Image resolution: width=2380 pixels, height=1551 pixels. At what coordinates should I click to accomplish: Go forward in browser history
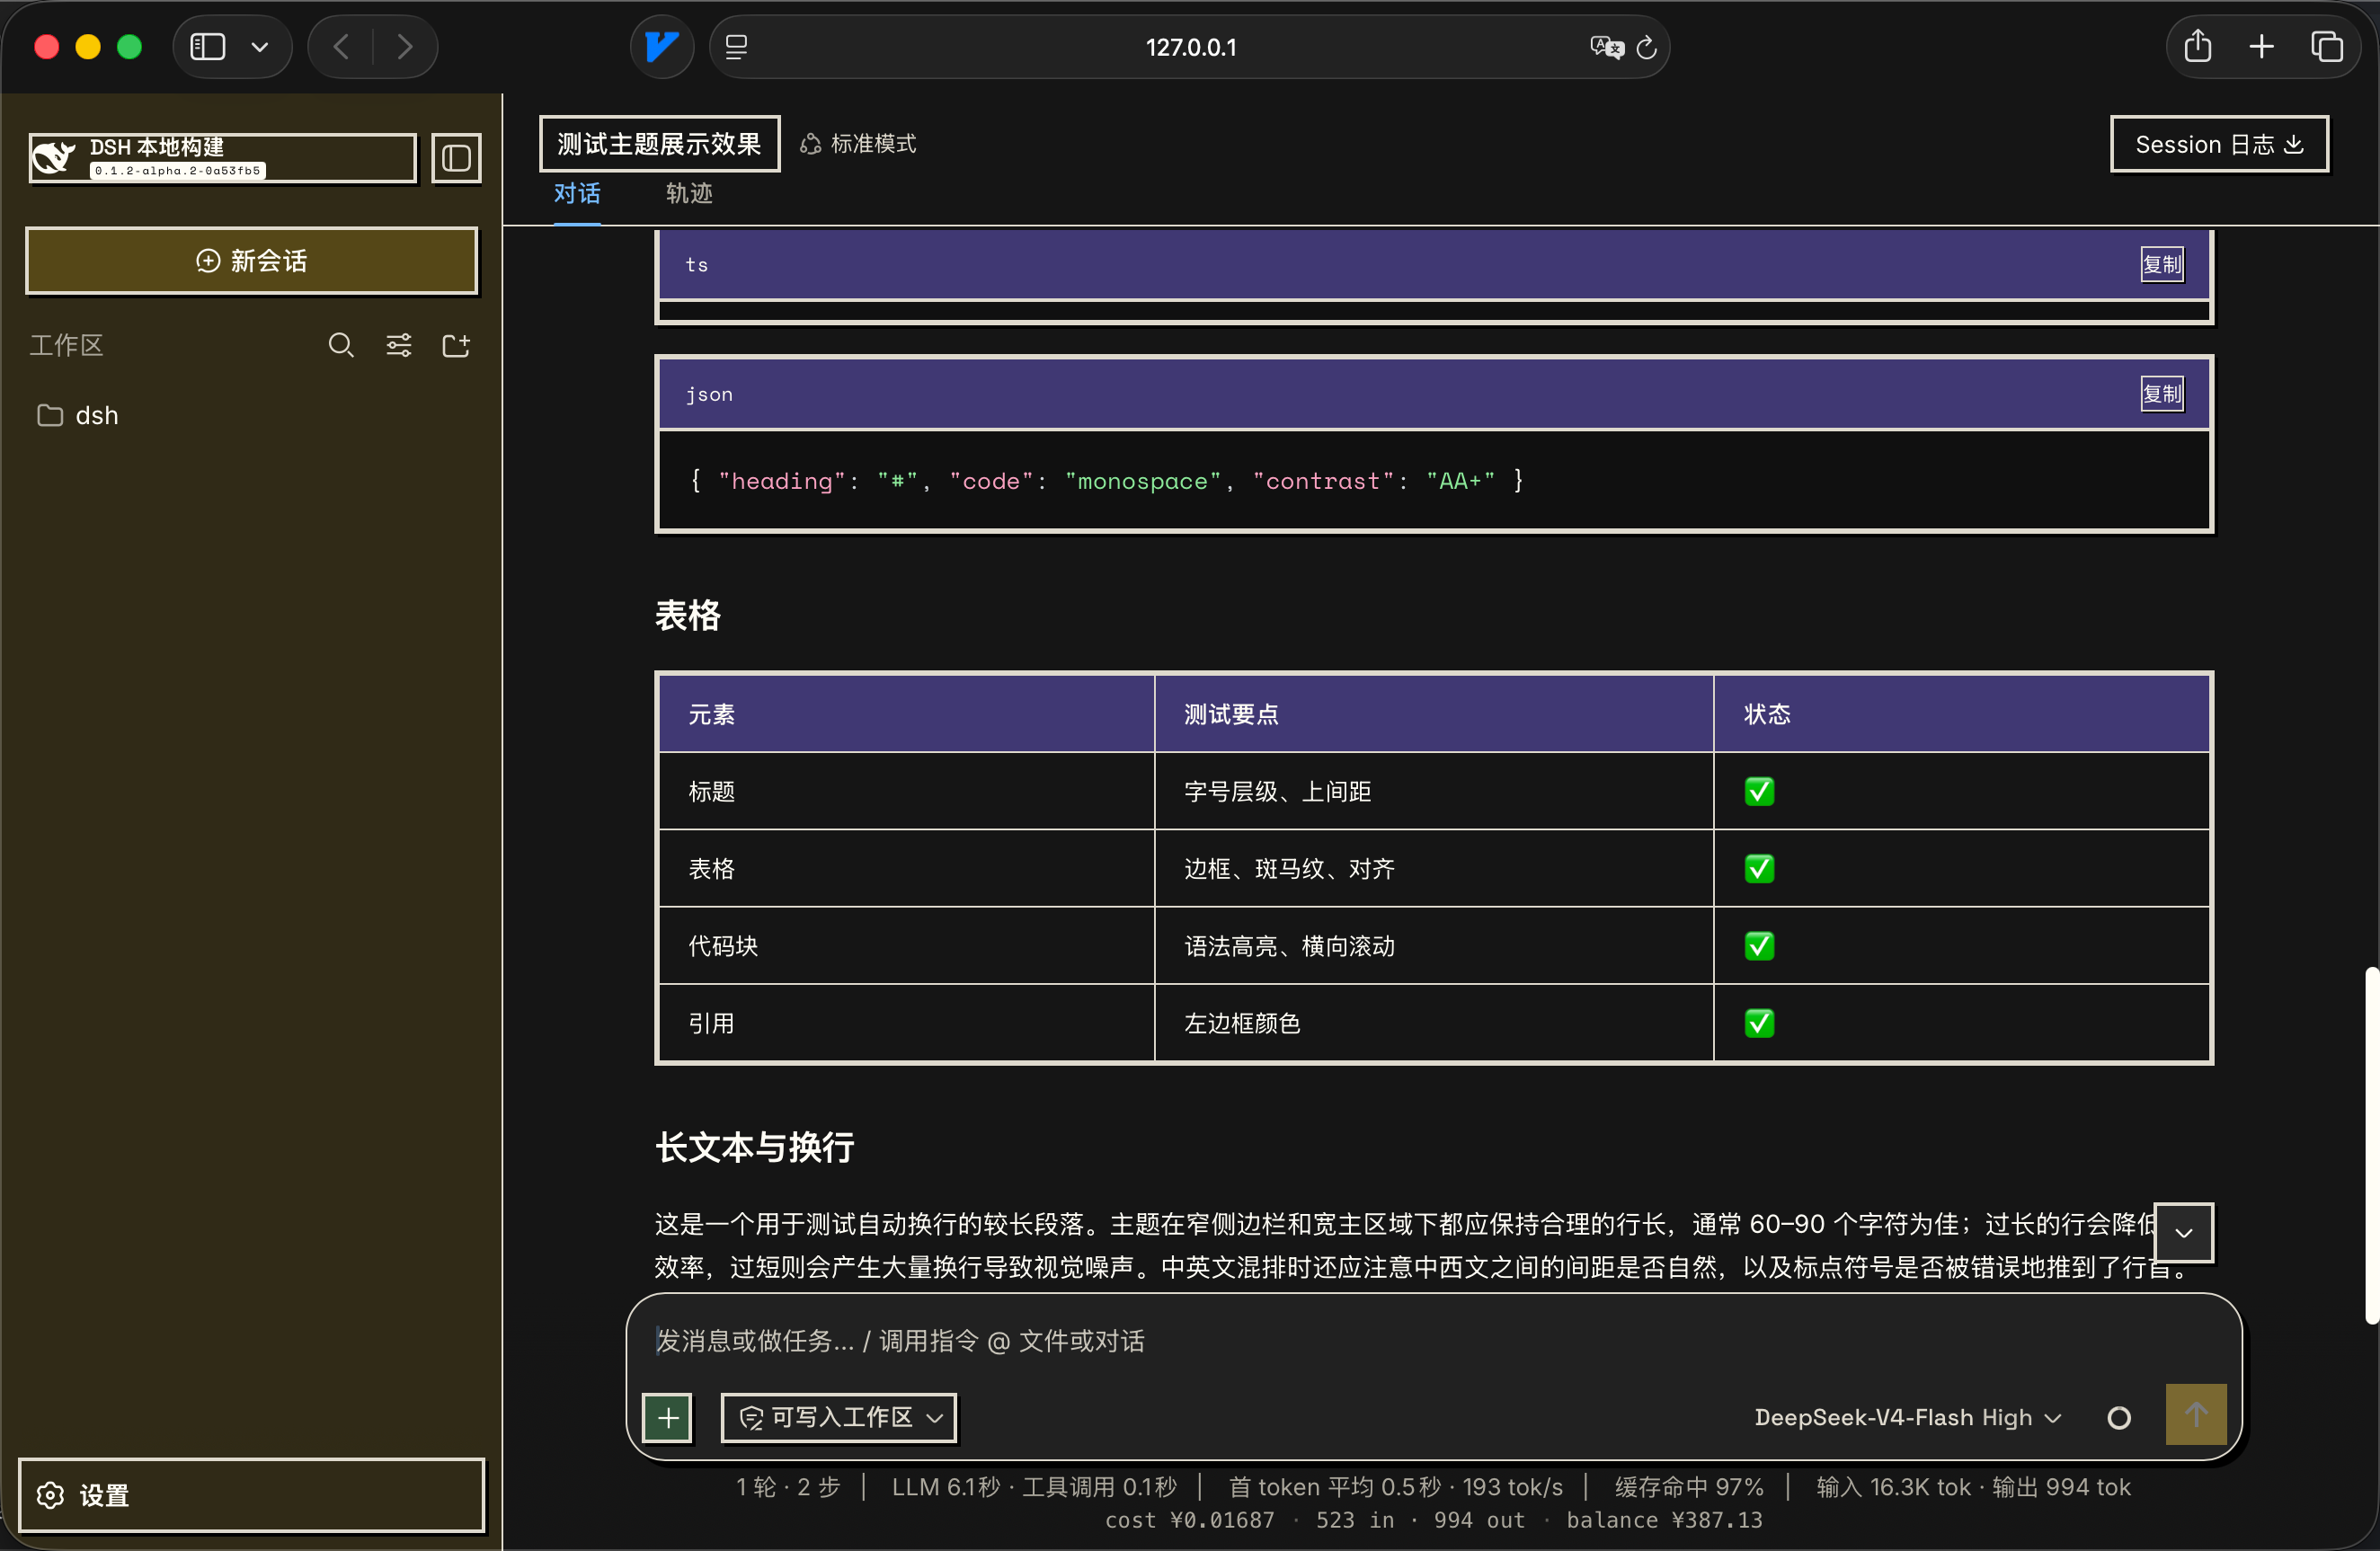pyautogui.click(x=404, y=47)
